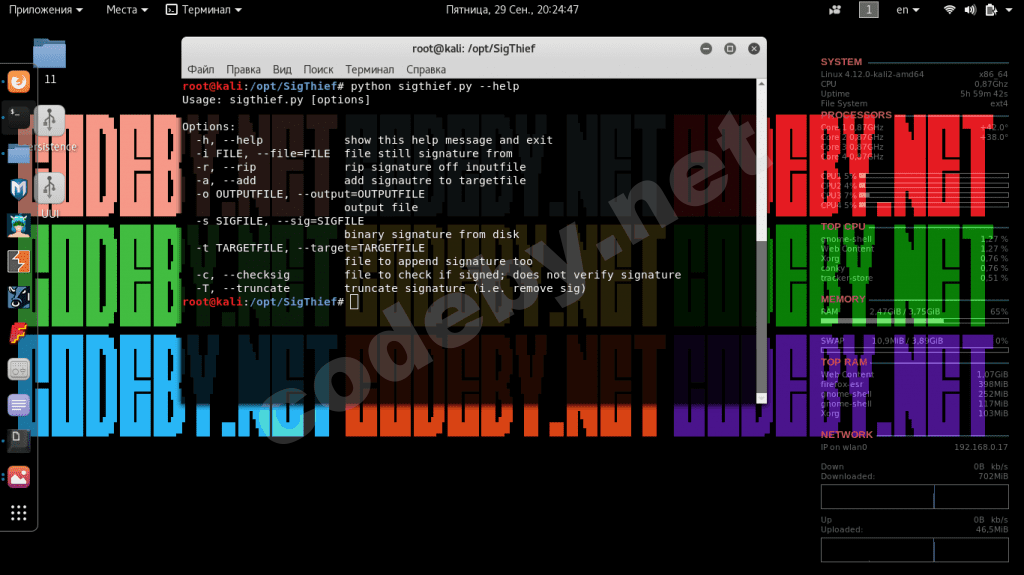1024x575 pixels.
Task: Open desktop folder named 11
Action: (50, 61)
